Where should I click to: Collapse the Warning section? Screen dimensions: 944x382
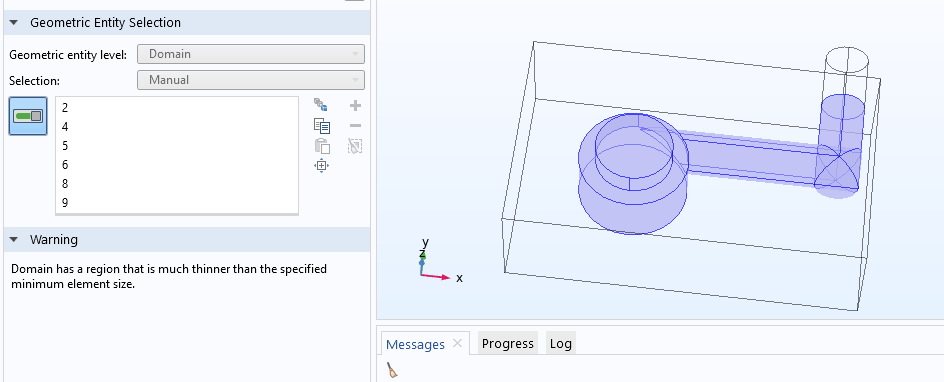coord(13,240)
